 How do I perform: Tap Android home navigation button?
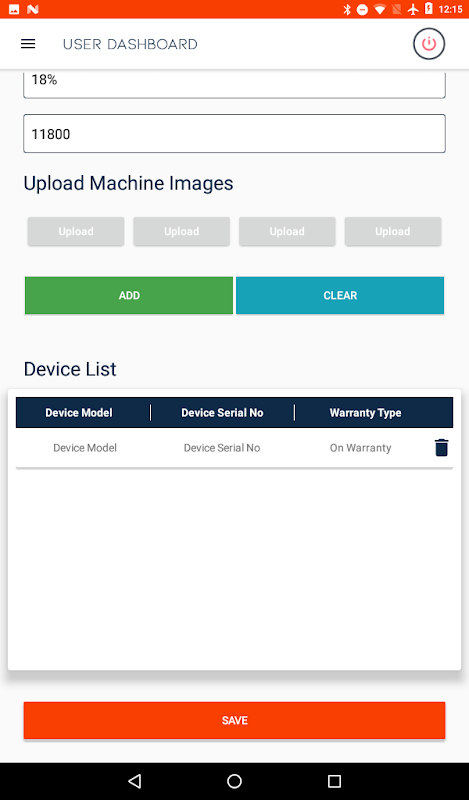coord(234,781)
